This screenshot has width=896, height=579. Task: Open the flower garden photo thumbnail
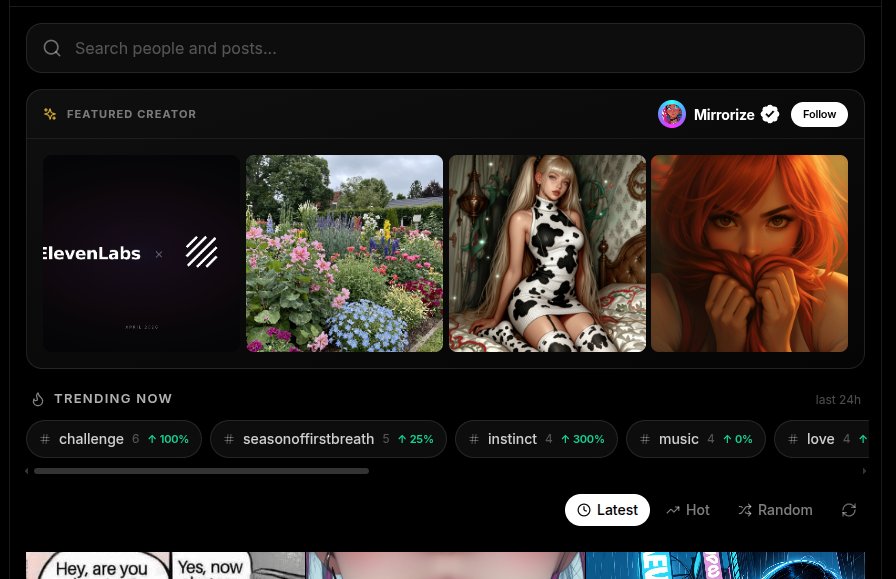pos(344,253)
